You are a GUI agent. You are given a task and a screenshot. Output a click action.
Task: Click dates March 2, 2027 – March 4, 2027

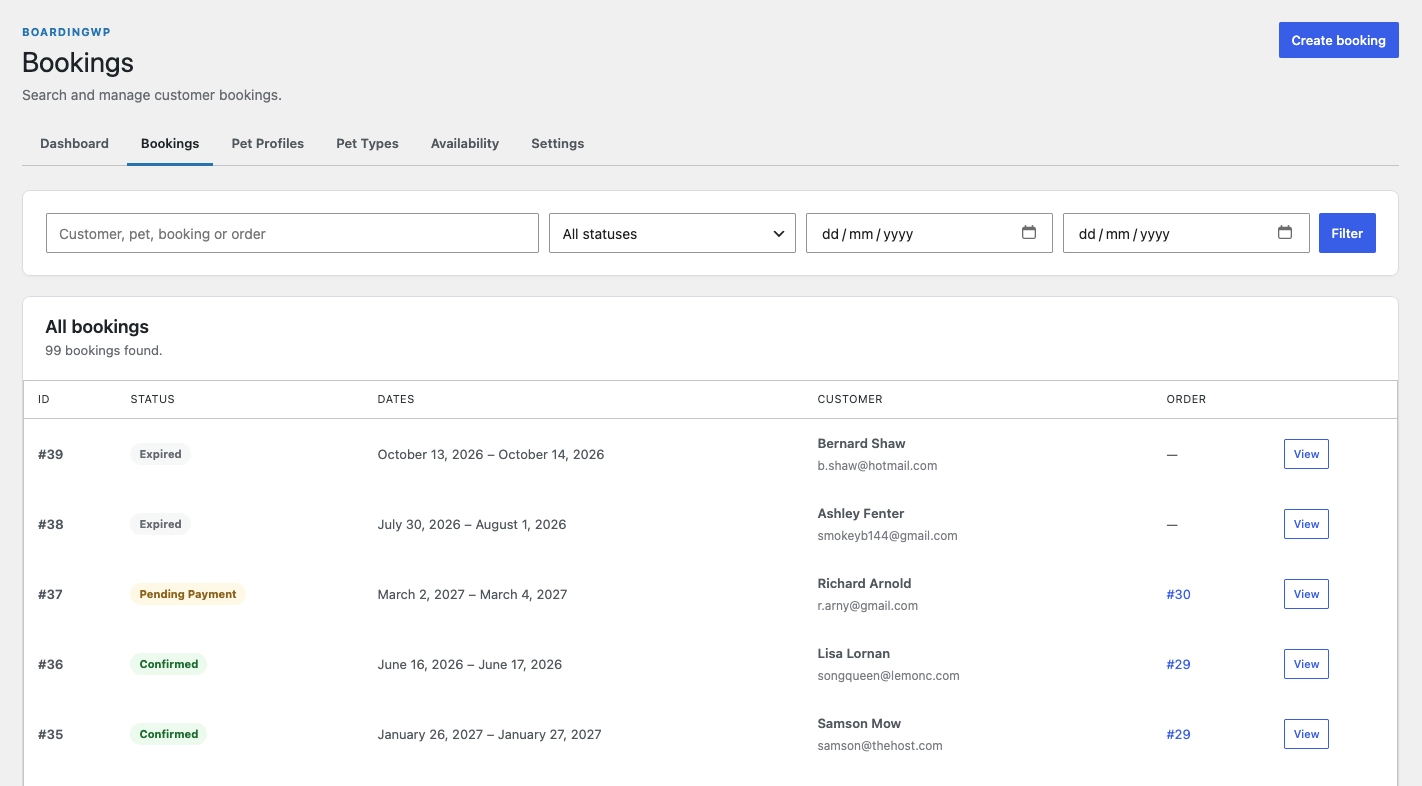click(x=472, y=594)
